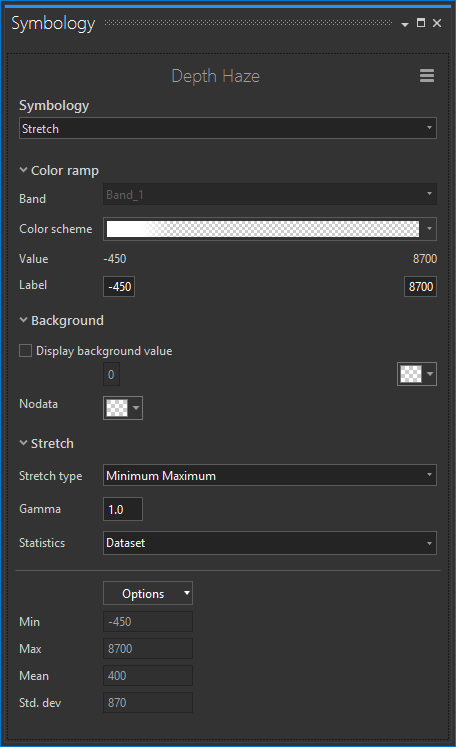Screen dimensions: 456x747
Task: Click the float/maximize pane icon
Action: 421,23
